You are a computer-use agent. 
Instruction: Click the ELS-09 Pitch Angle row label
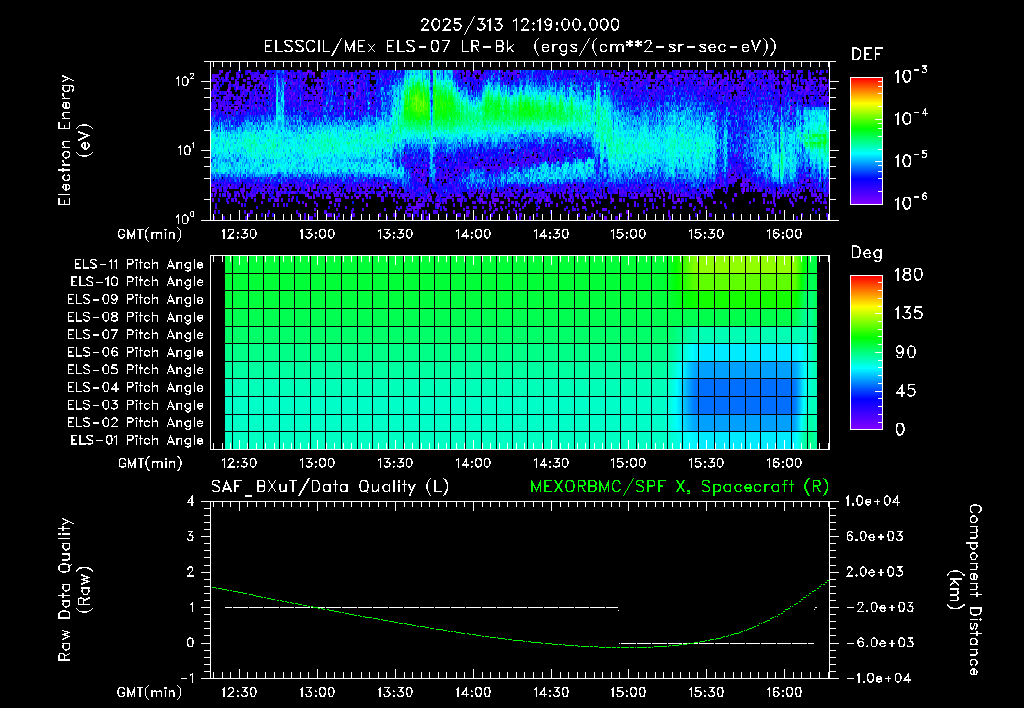(136, 300)
